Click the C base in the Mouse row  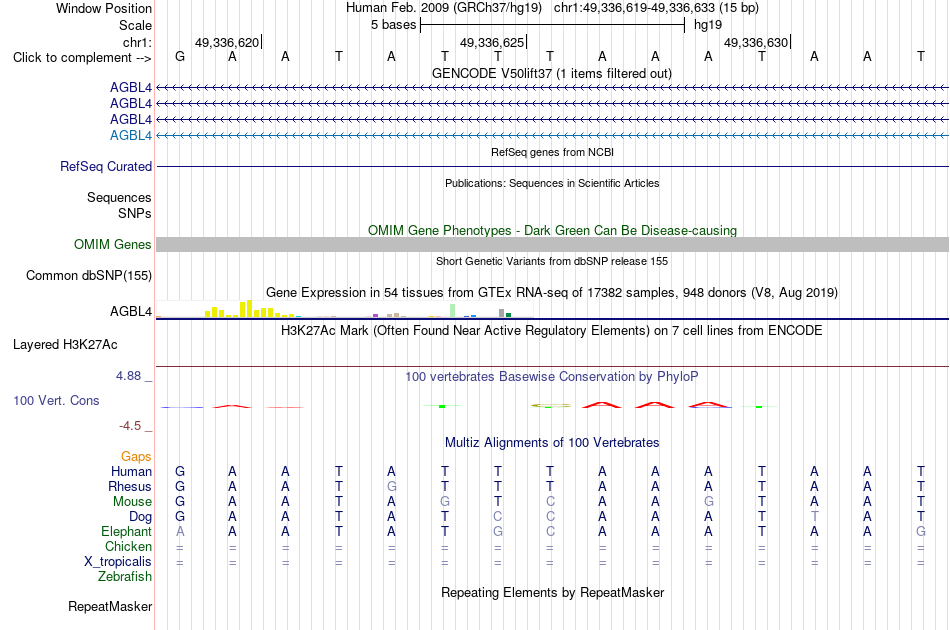point(550,502)
